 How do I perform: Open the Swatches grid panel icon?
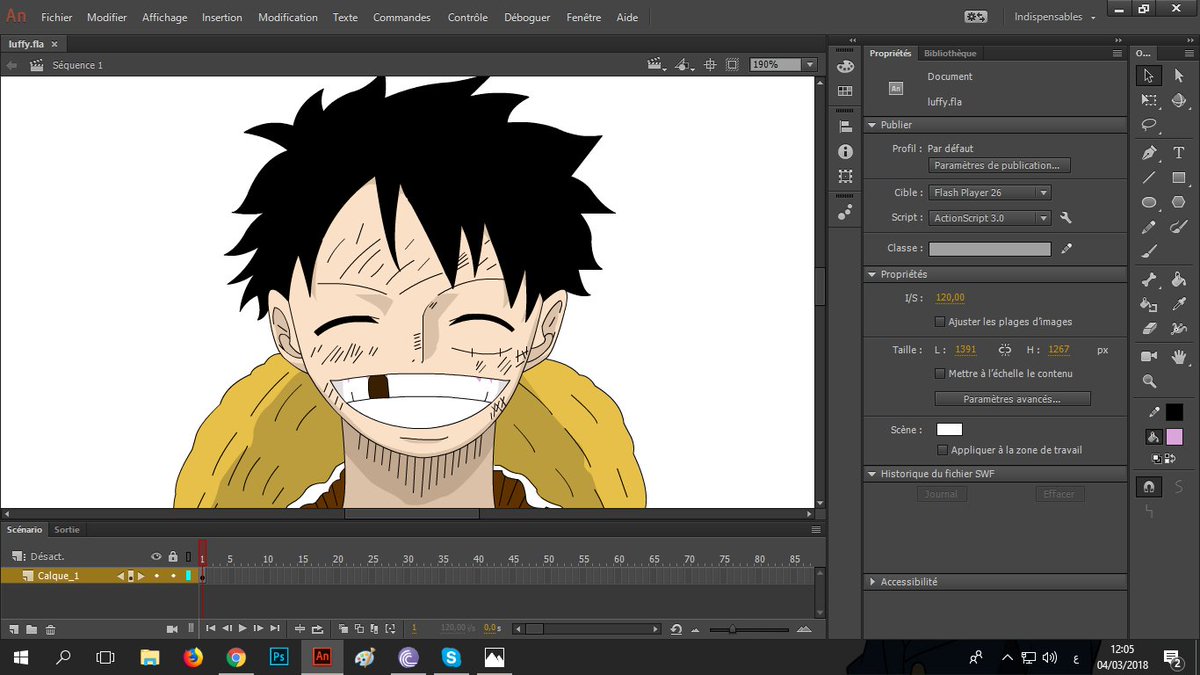click(x=845, y=91)
